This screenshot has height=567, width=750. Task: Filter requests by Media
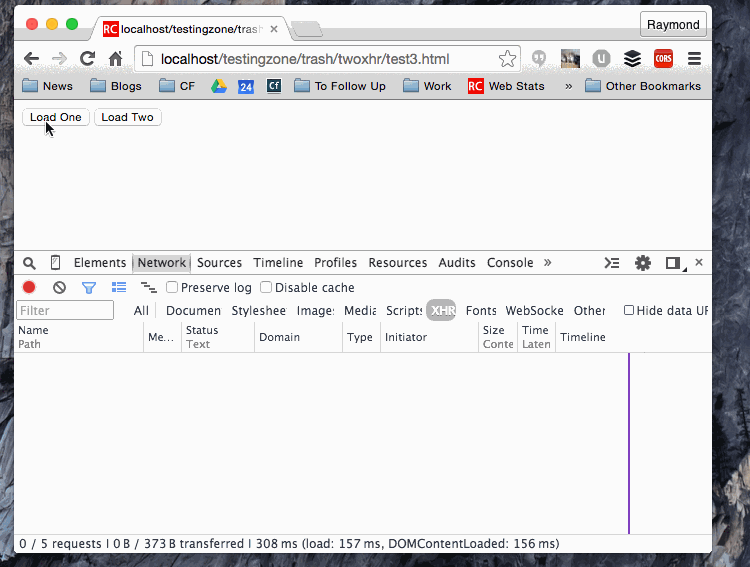pyautogui.click(x=360, y=311)
